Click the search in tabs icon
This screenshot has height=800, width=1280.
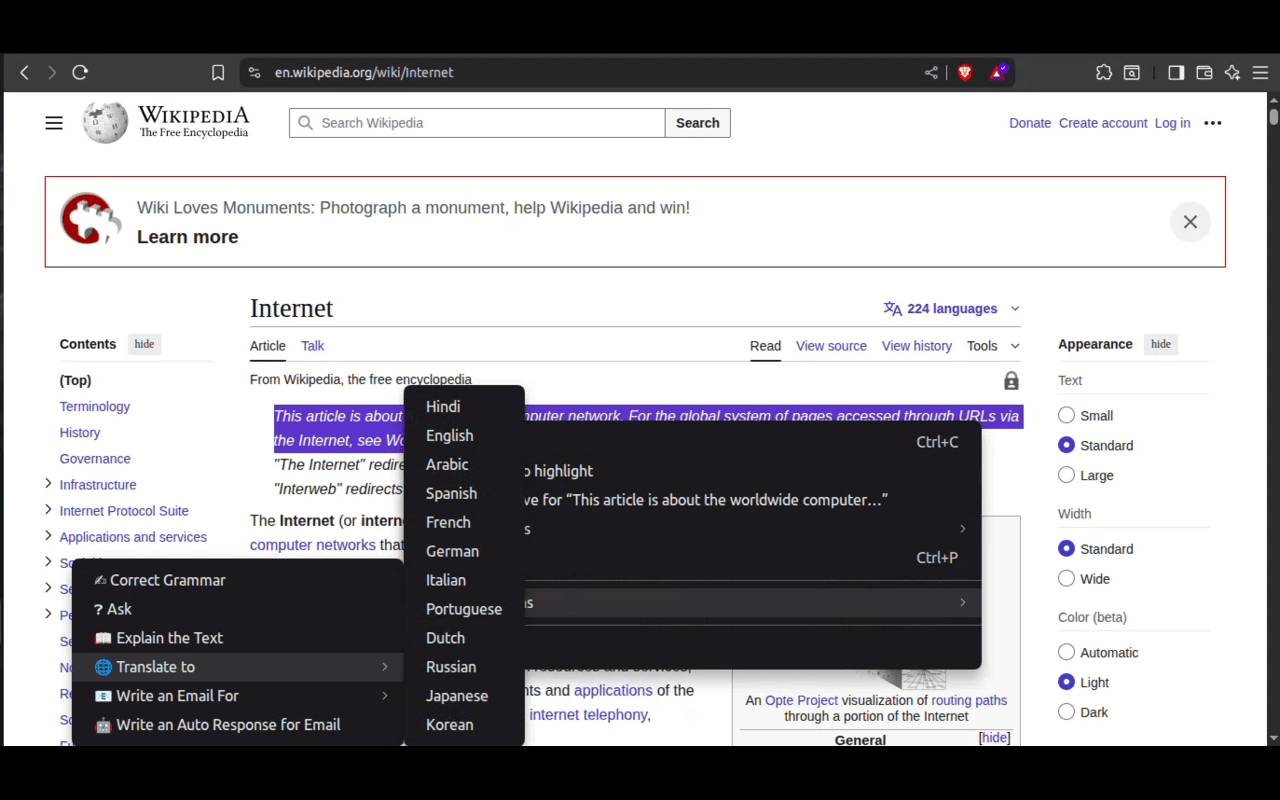1131,72
